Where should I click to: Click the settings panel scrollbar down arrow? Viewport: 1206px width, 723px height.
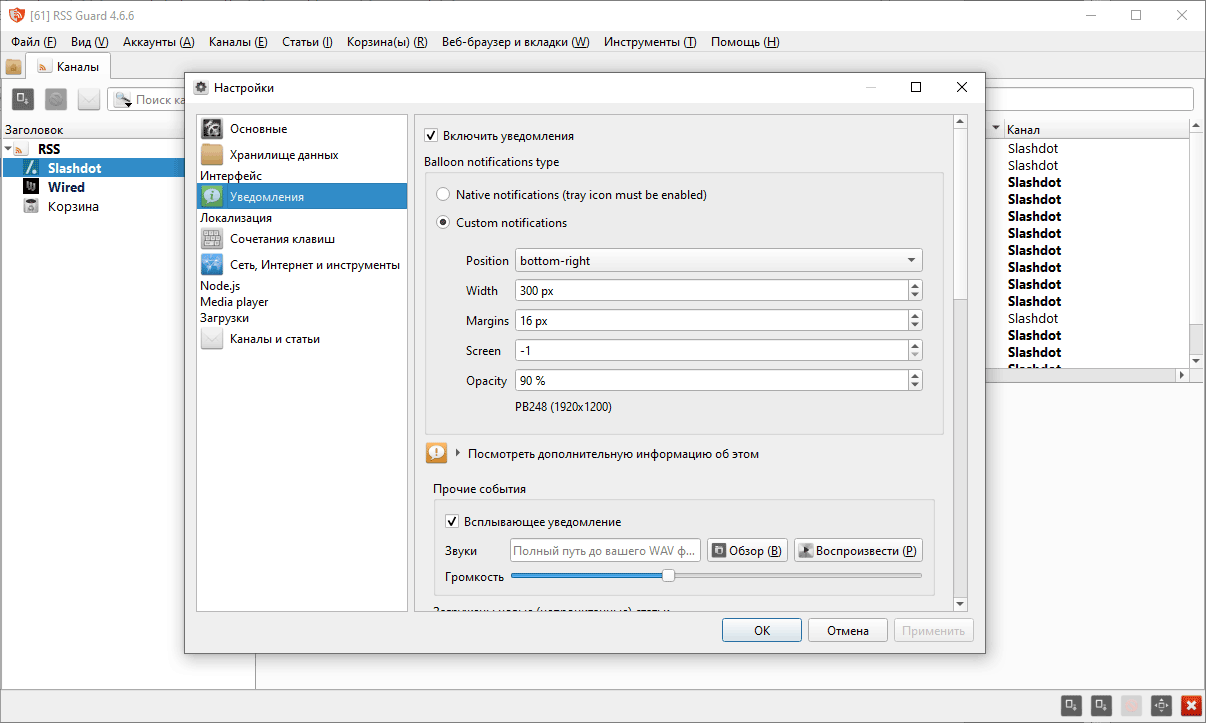click(960, 604)
